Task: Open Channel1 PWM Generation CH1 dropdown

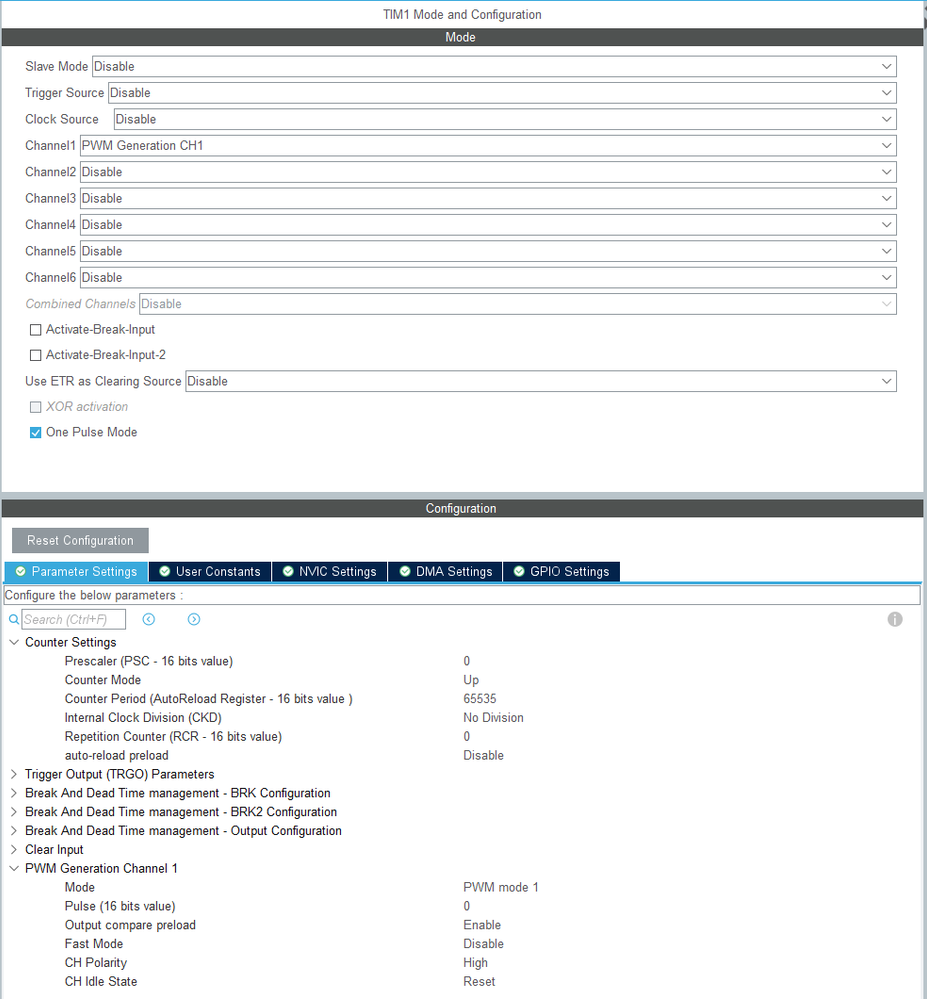Action: (x=488, y=146)
